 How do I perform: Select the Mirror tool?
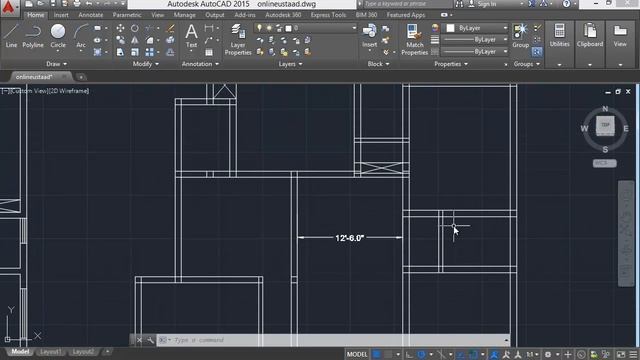coord(135,40)
